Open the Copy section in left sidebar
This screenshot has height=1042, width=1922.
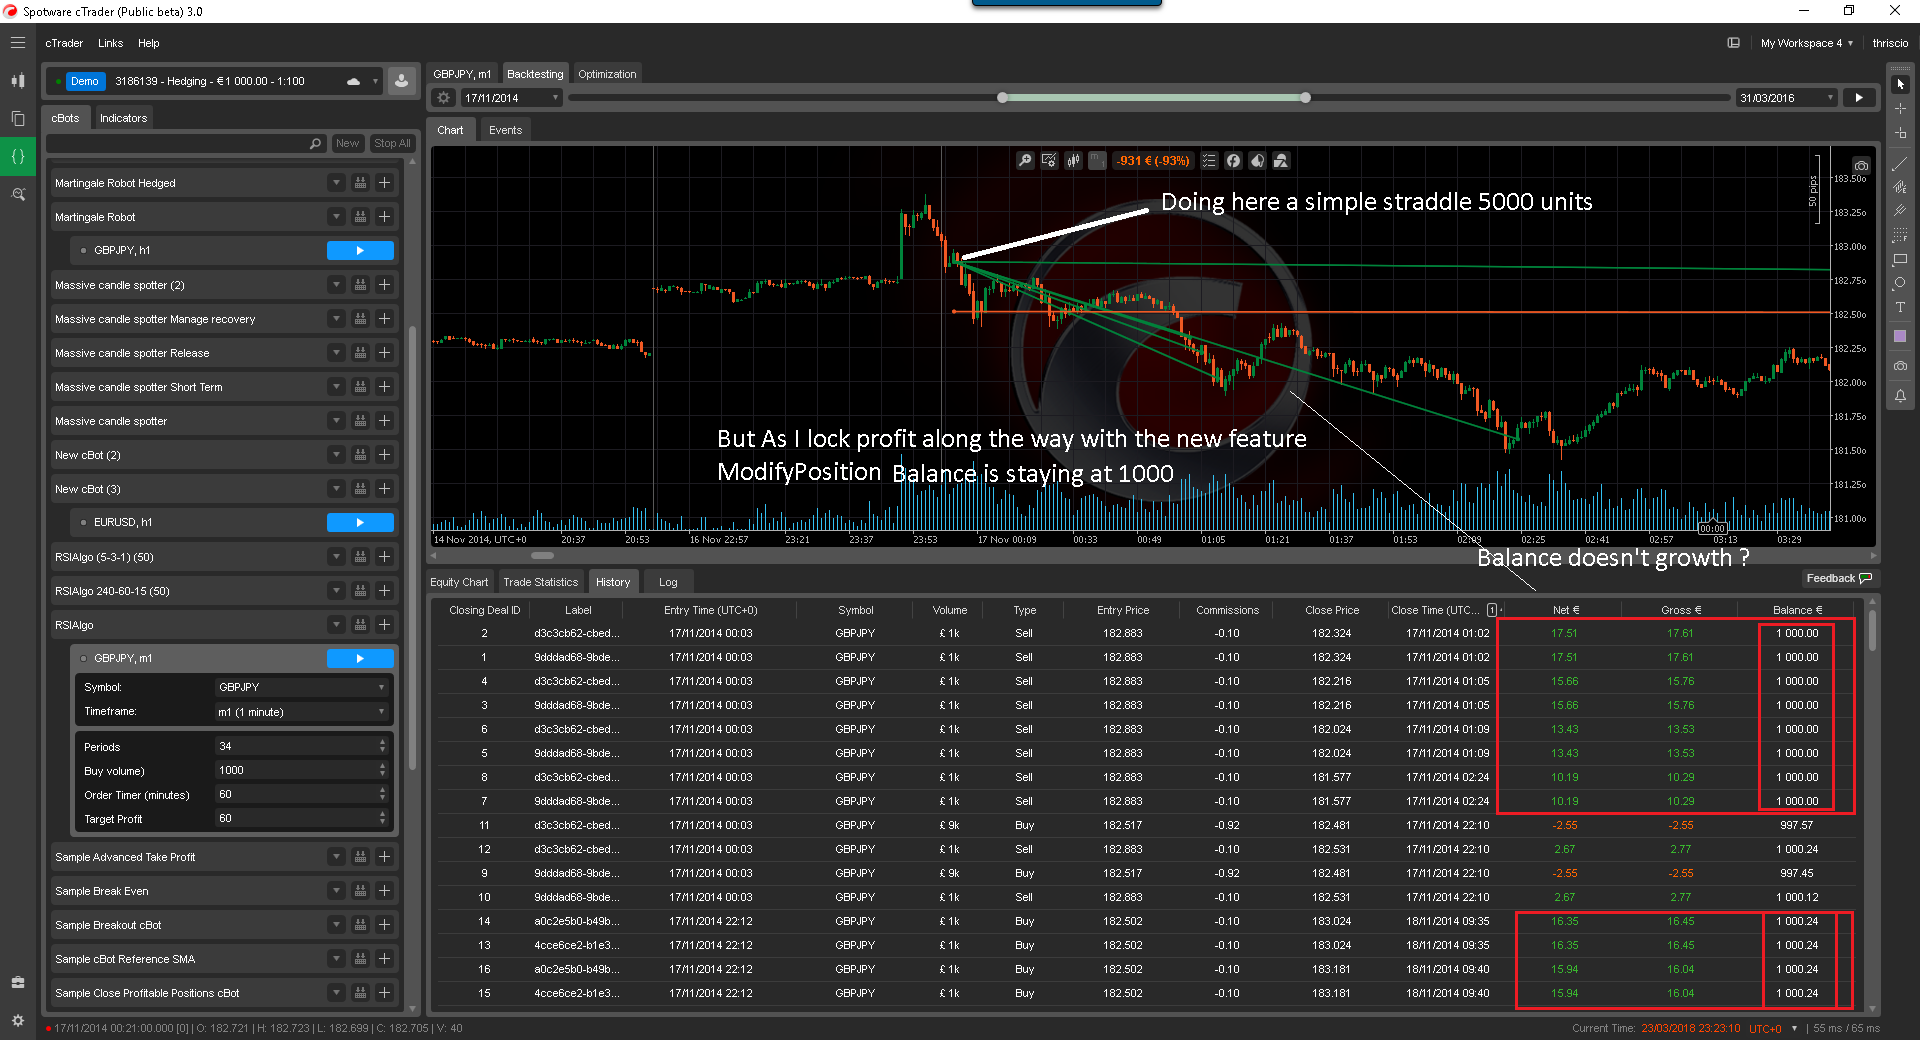click(18, 118)
